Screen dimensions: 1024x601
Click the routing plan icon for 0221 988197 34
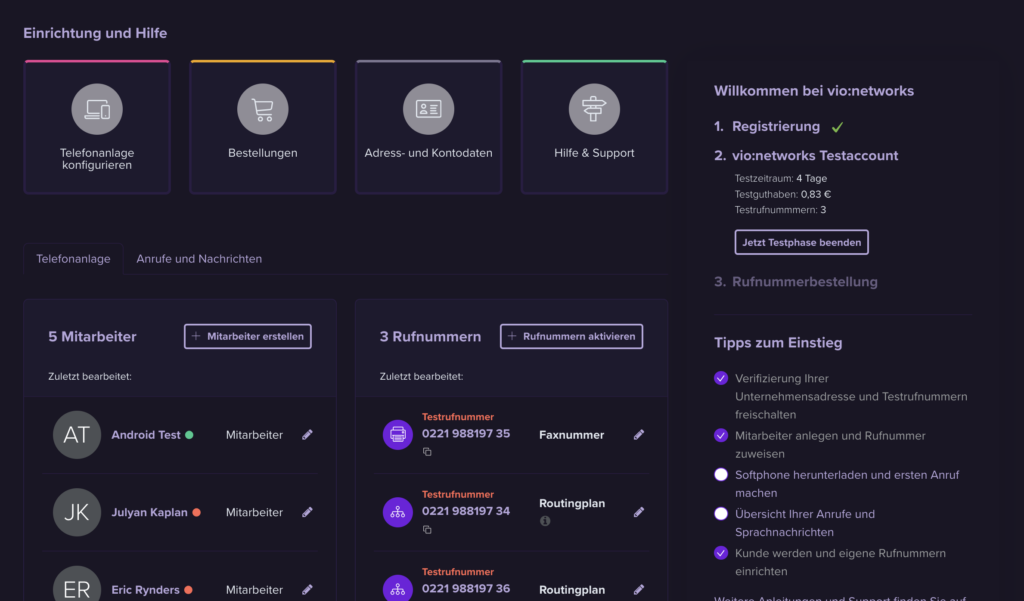[397, 511]
